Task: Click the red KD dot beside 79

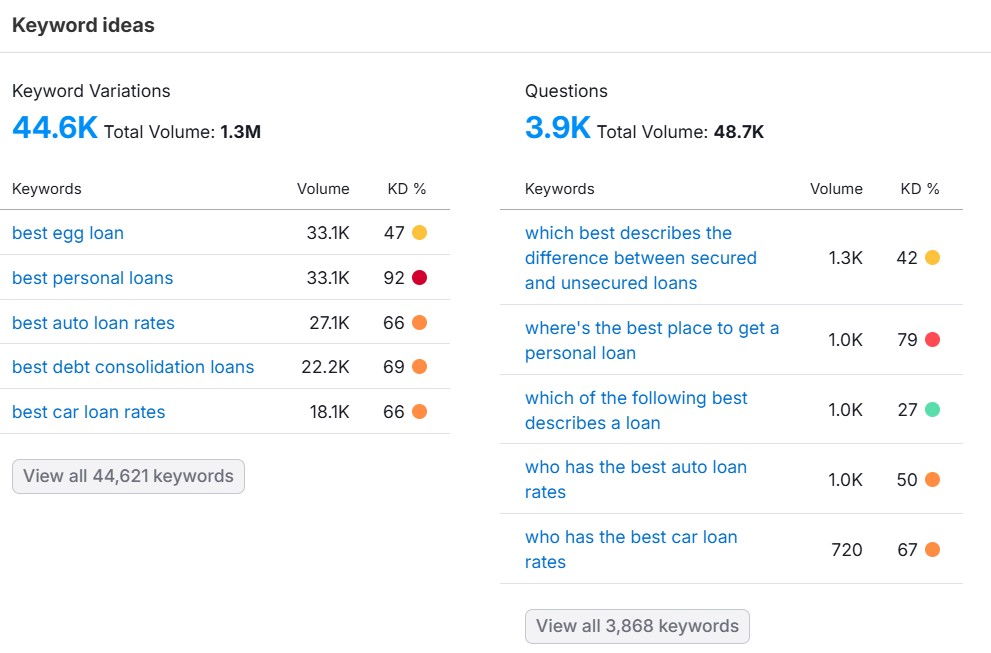Action: pos(932,340)
